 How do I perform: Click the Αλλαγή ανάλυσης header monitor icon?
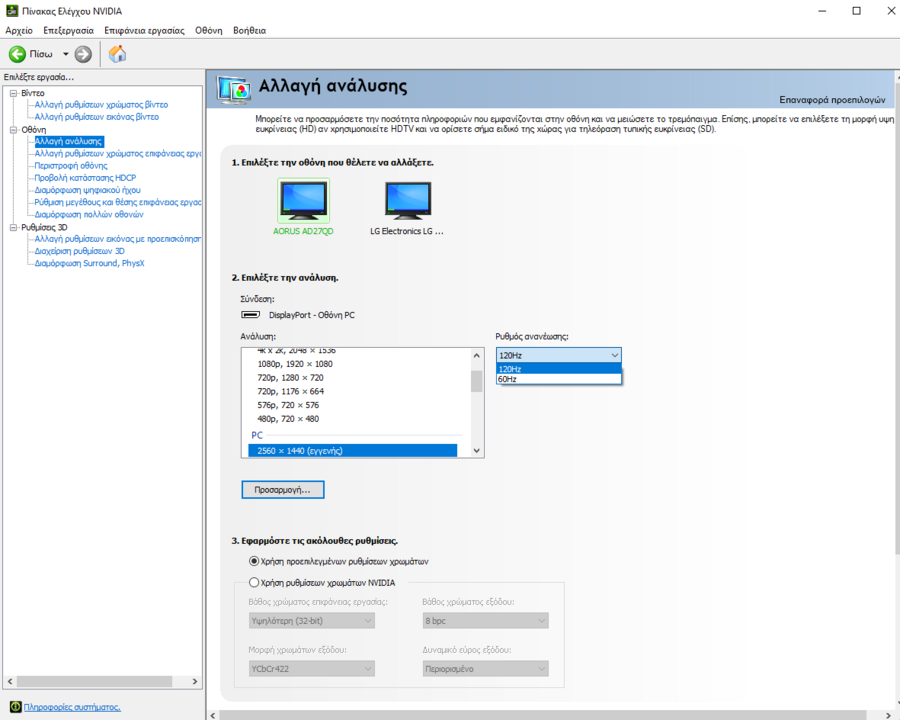tap(234, 90)
